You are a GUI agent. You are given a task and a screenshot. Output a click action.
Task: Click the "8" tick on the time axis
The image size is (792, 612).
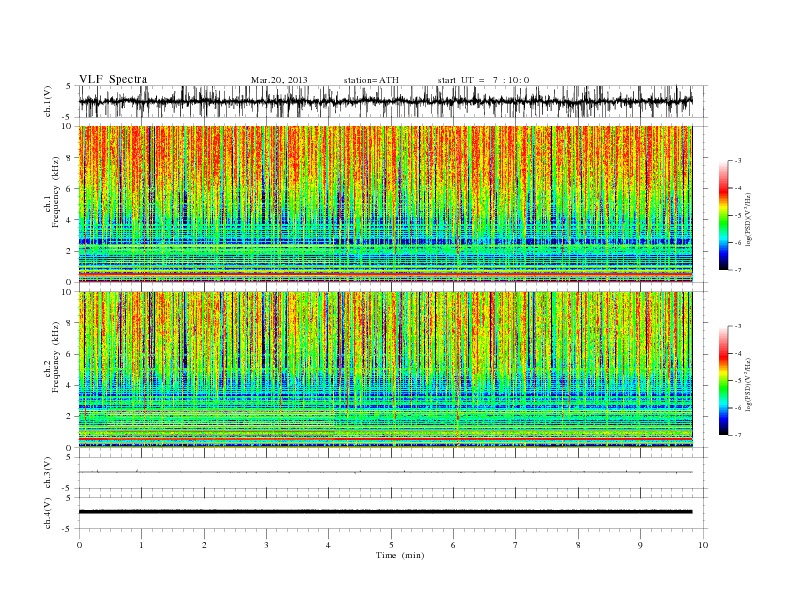tap(578, 545)
